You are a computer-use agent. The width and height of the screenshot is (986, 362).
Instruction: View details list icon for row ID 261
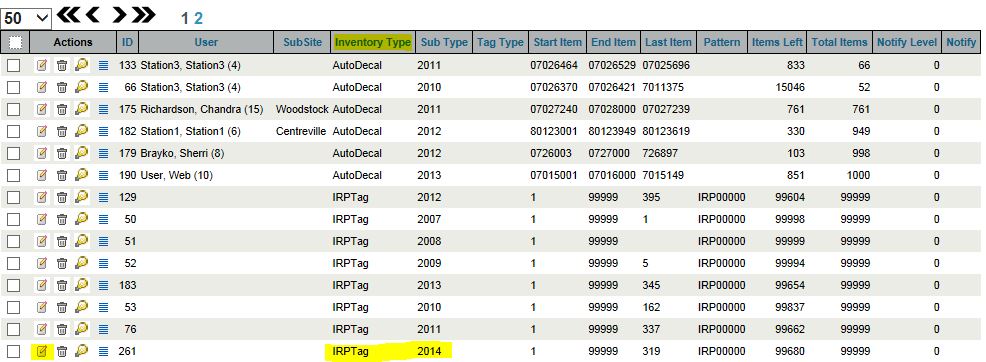(x=104, y=351)
